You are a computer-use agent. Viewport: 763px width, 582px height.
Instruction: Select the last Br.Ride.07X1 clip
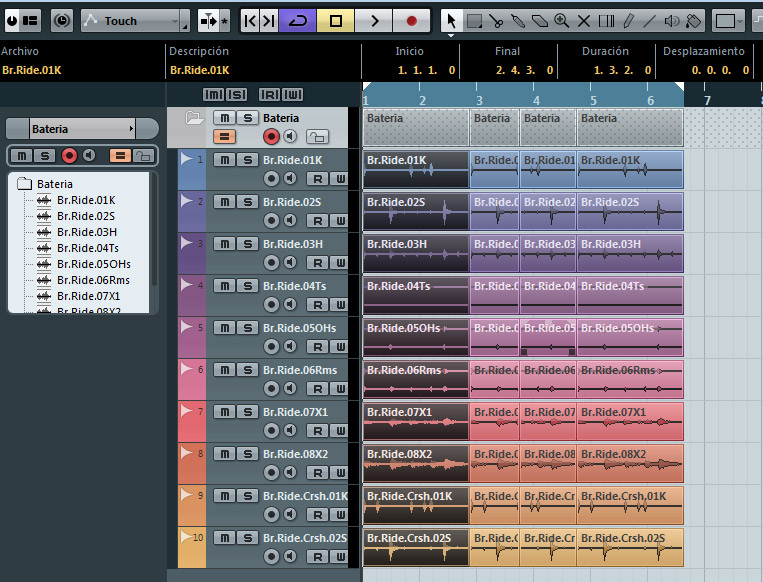tap(630, 421)
